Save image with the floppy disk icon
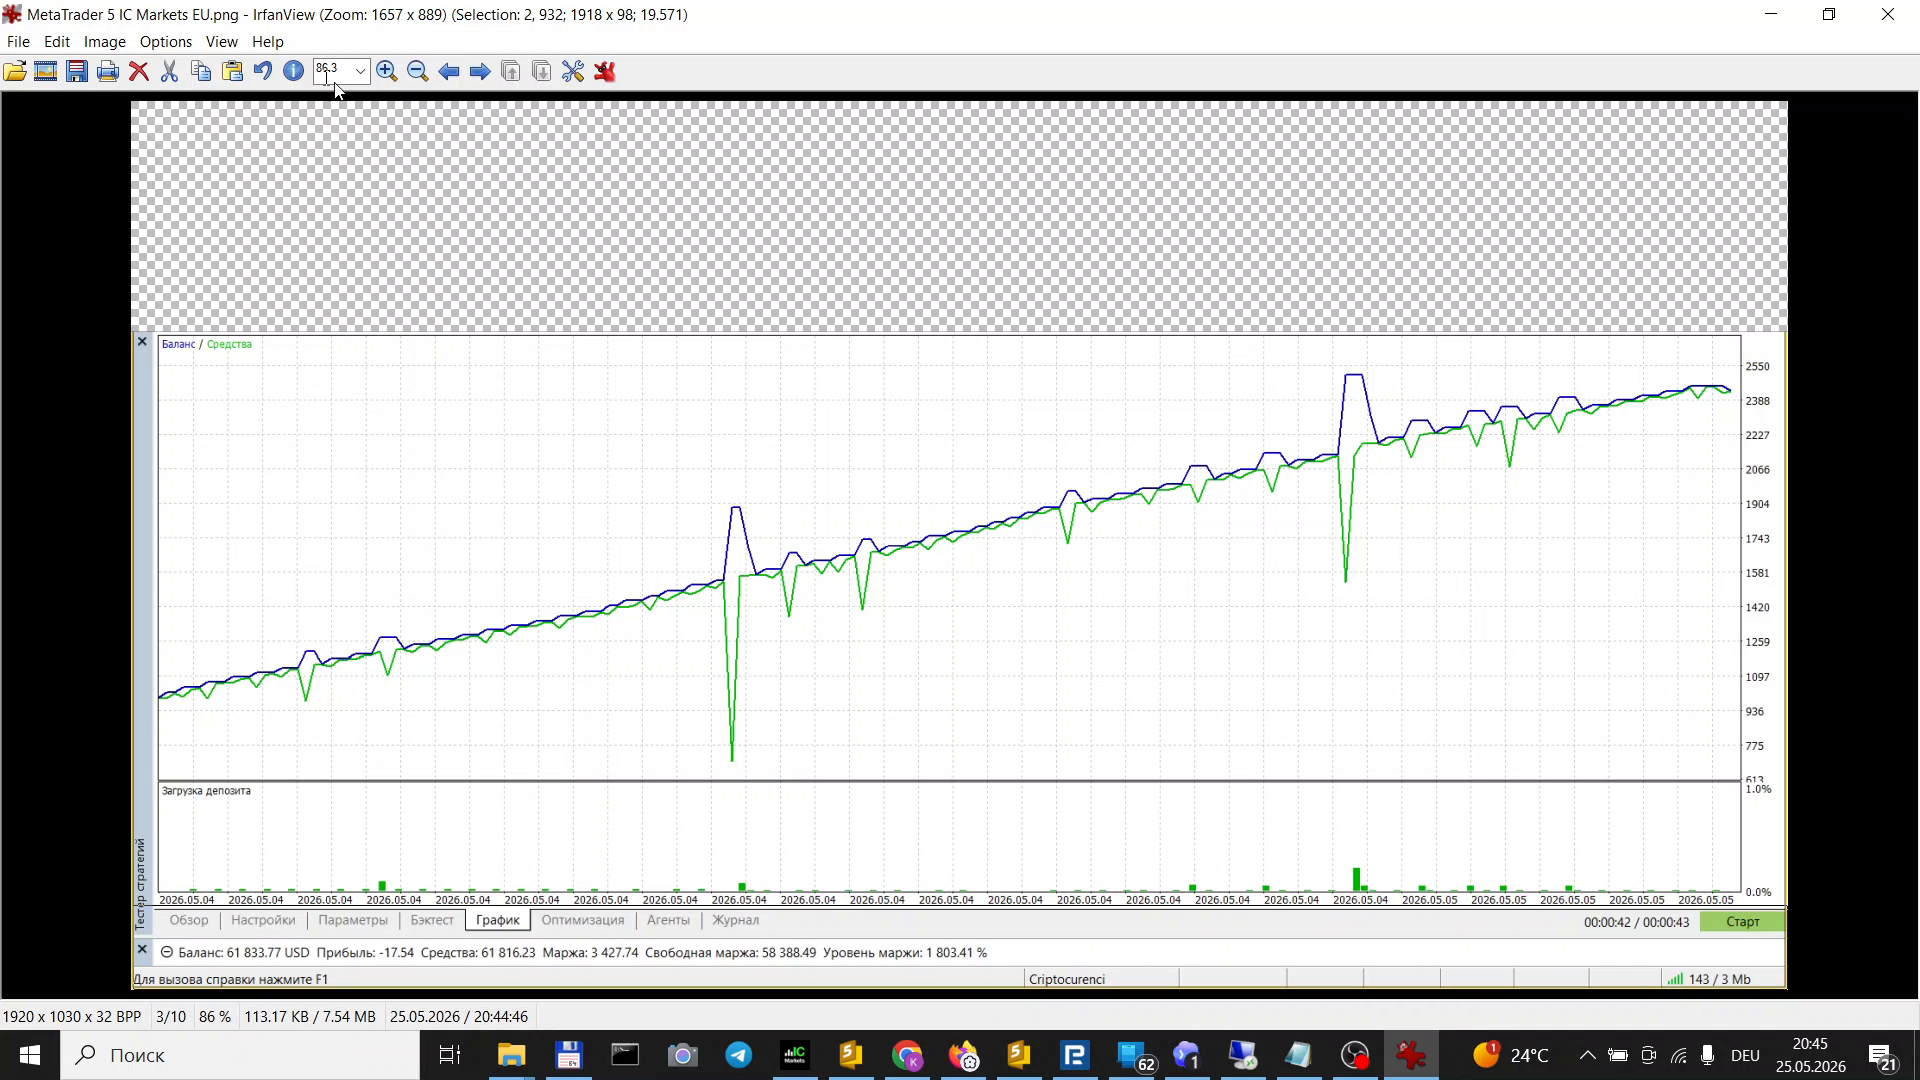The image size is (1920, 1080). click(x=77, y=71)
